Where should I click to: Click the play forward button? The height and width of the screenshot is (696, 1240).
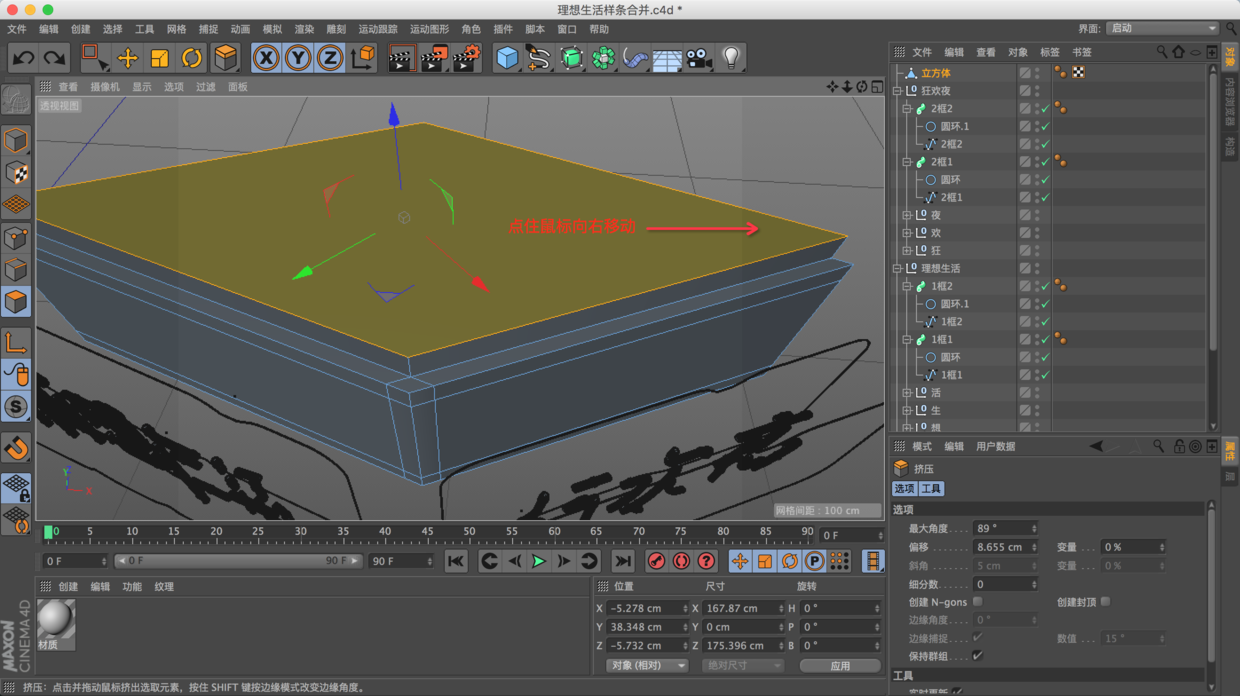tap(539, 562)
